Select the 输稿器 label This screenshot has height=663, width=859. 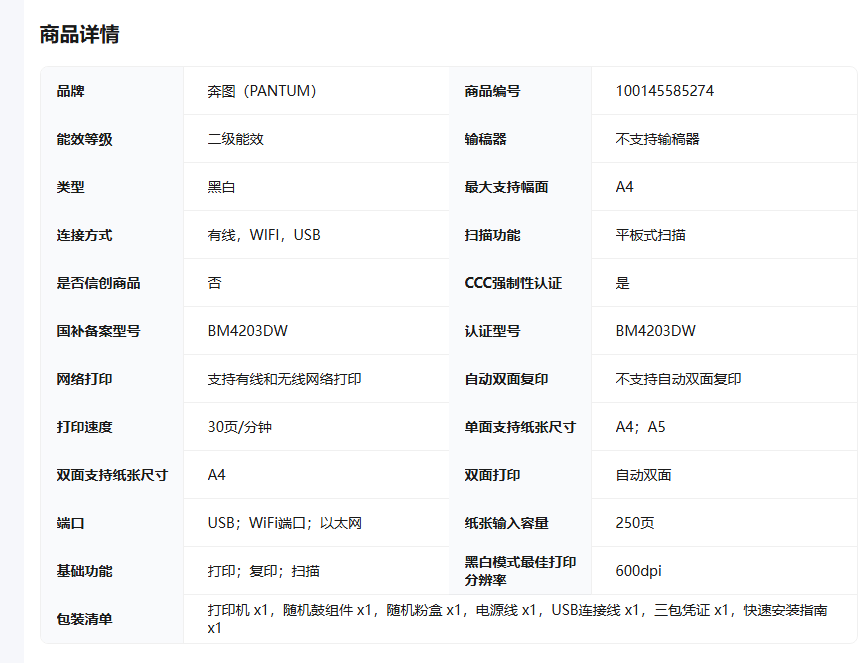tap(485, 139)
